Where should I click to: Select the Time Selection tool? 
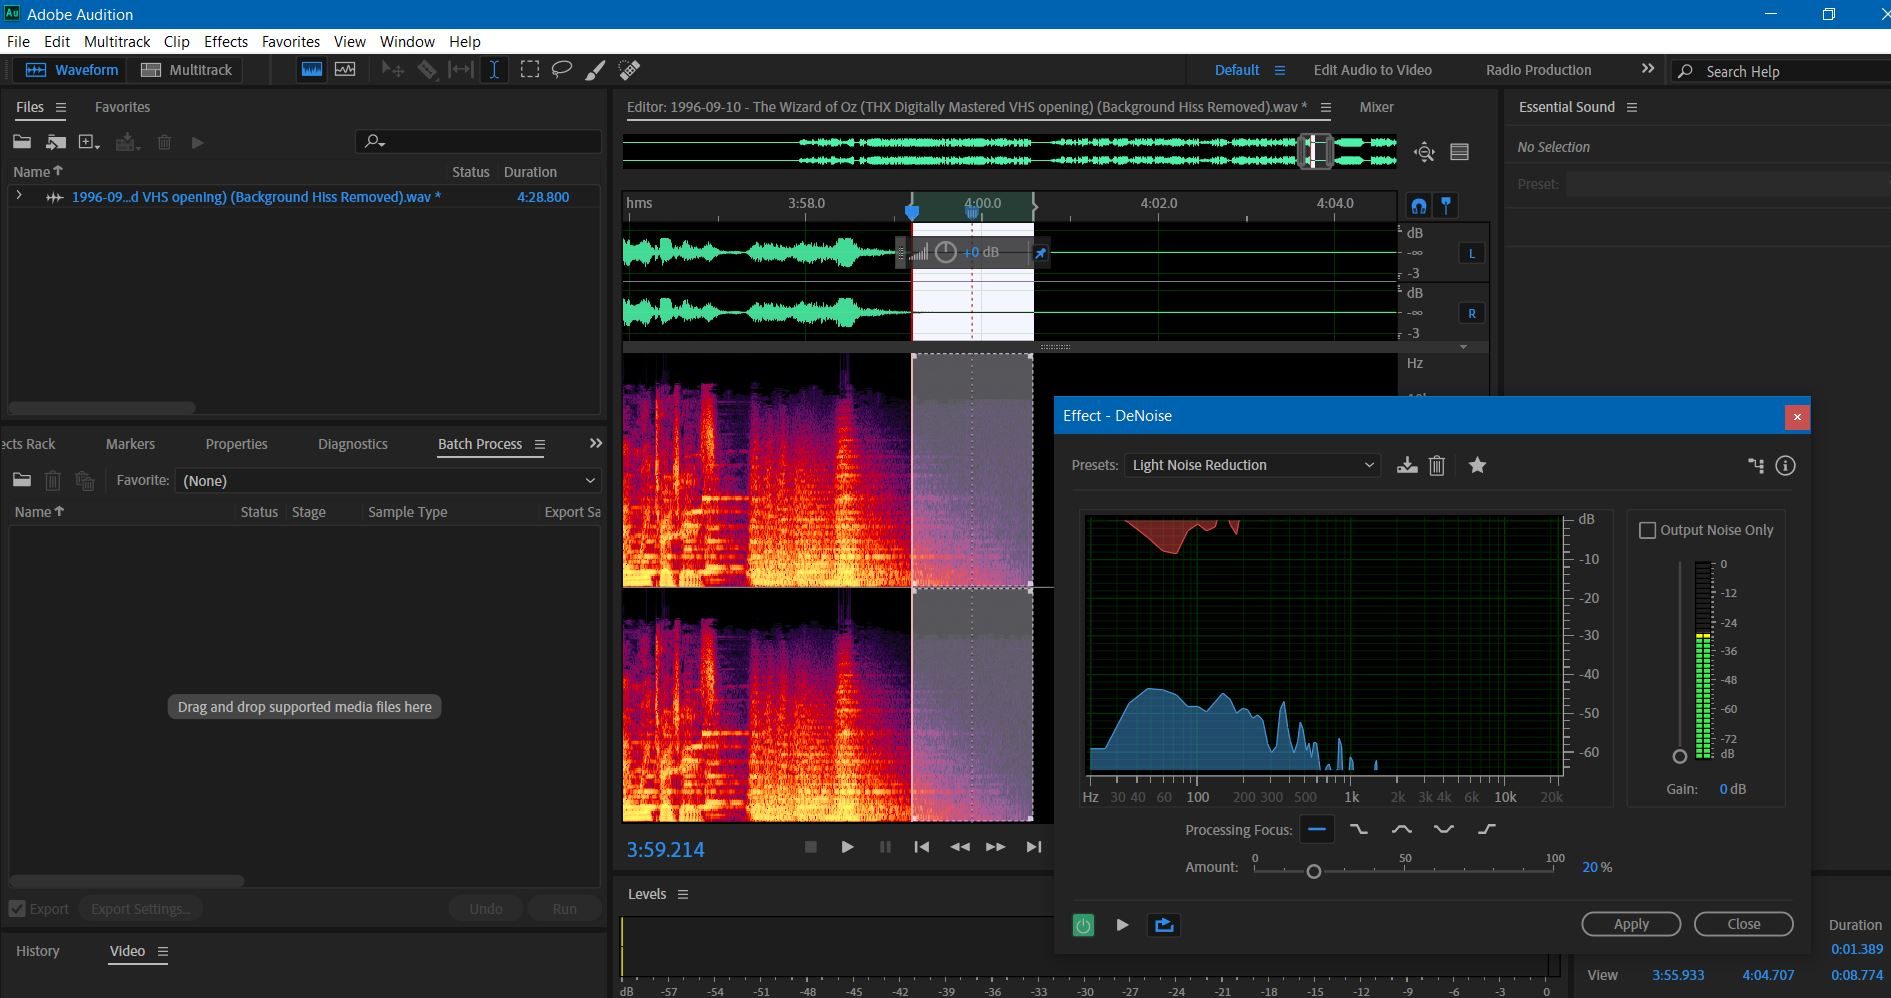click(494, 70)
